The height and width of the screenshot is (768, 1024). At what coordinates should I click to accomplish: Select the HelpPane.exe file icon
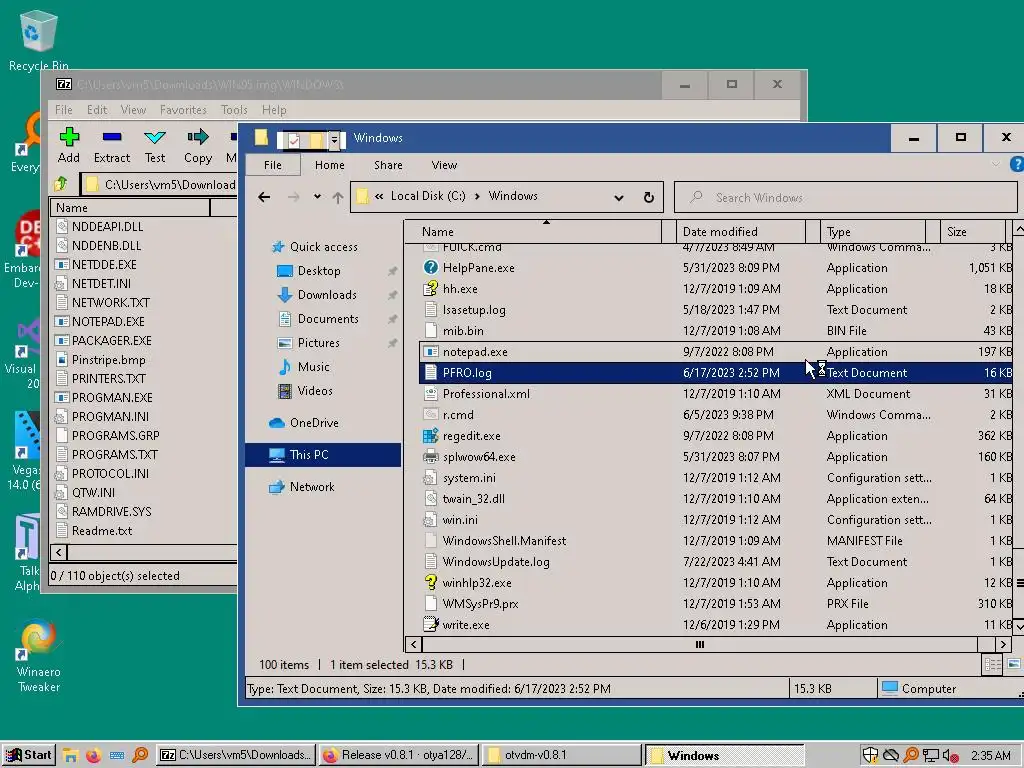coord(430,267)
